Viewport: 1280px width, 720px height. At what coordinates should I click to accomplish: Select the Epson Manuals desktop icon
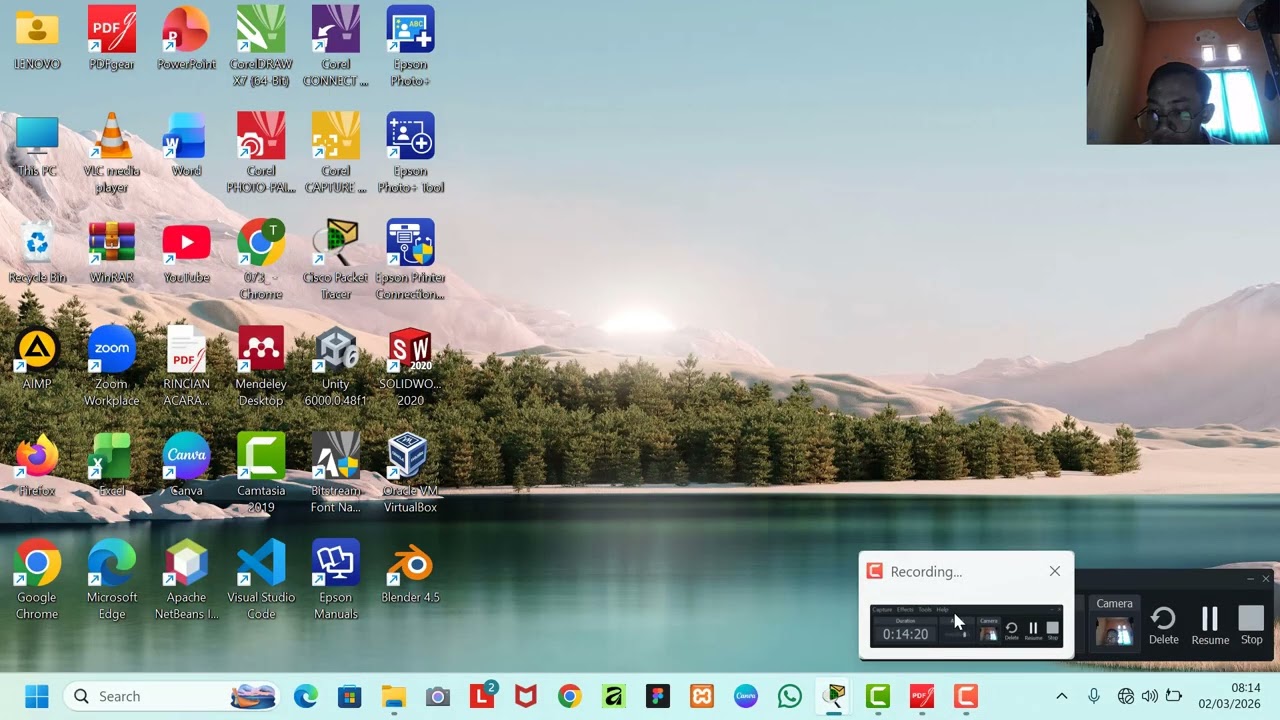336,580
